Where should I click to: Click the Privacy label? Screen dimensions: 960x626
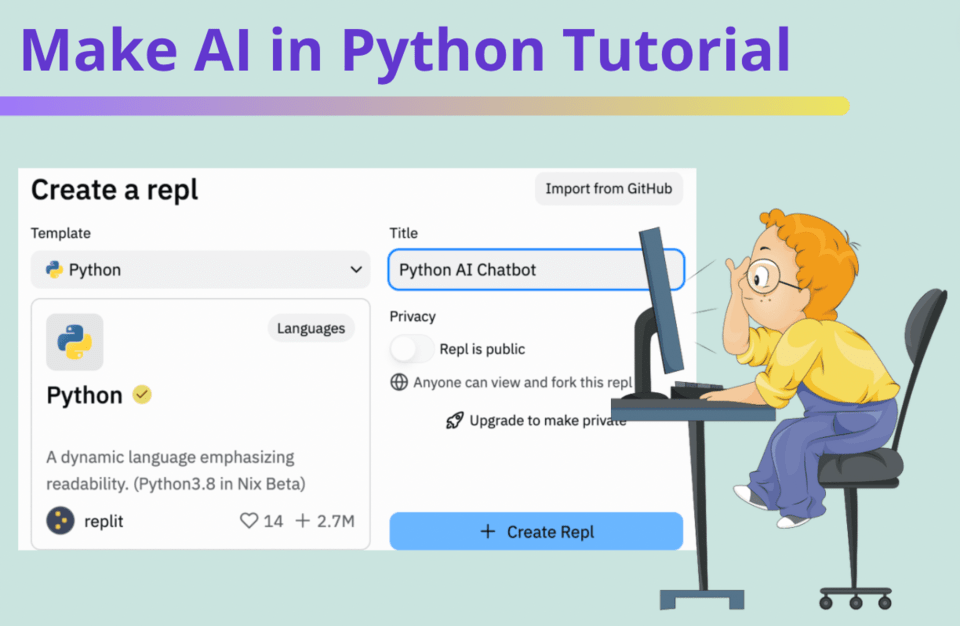(413, 317)
